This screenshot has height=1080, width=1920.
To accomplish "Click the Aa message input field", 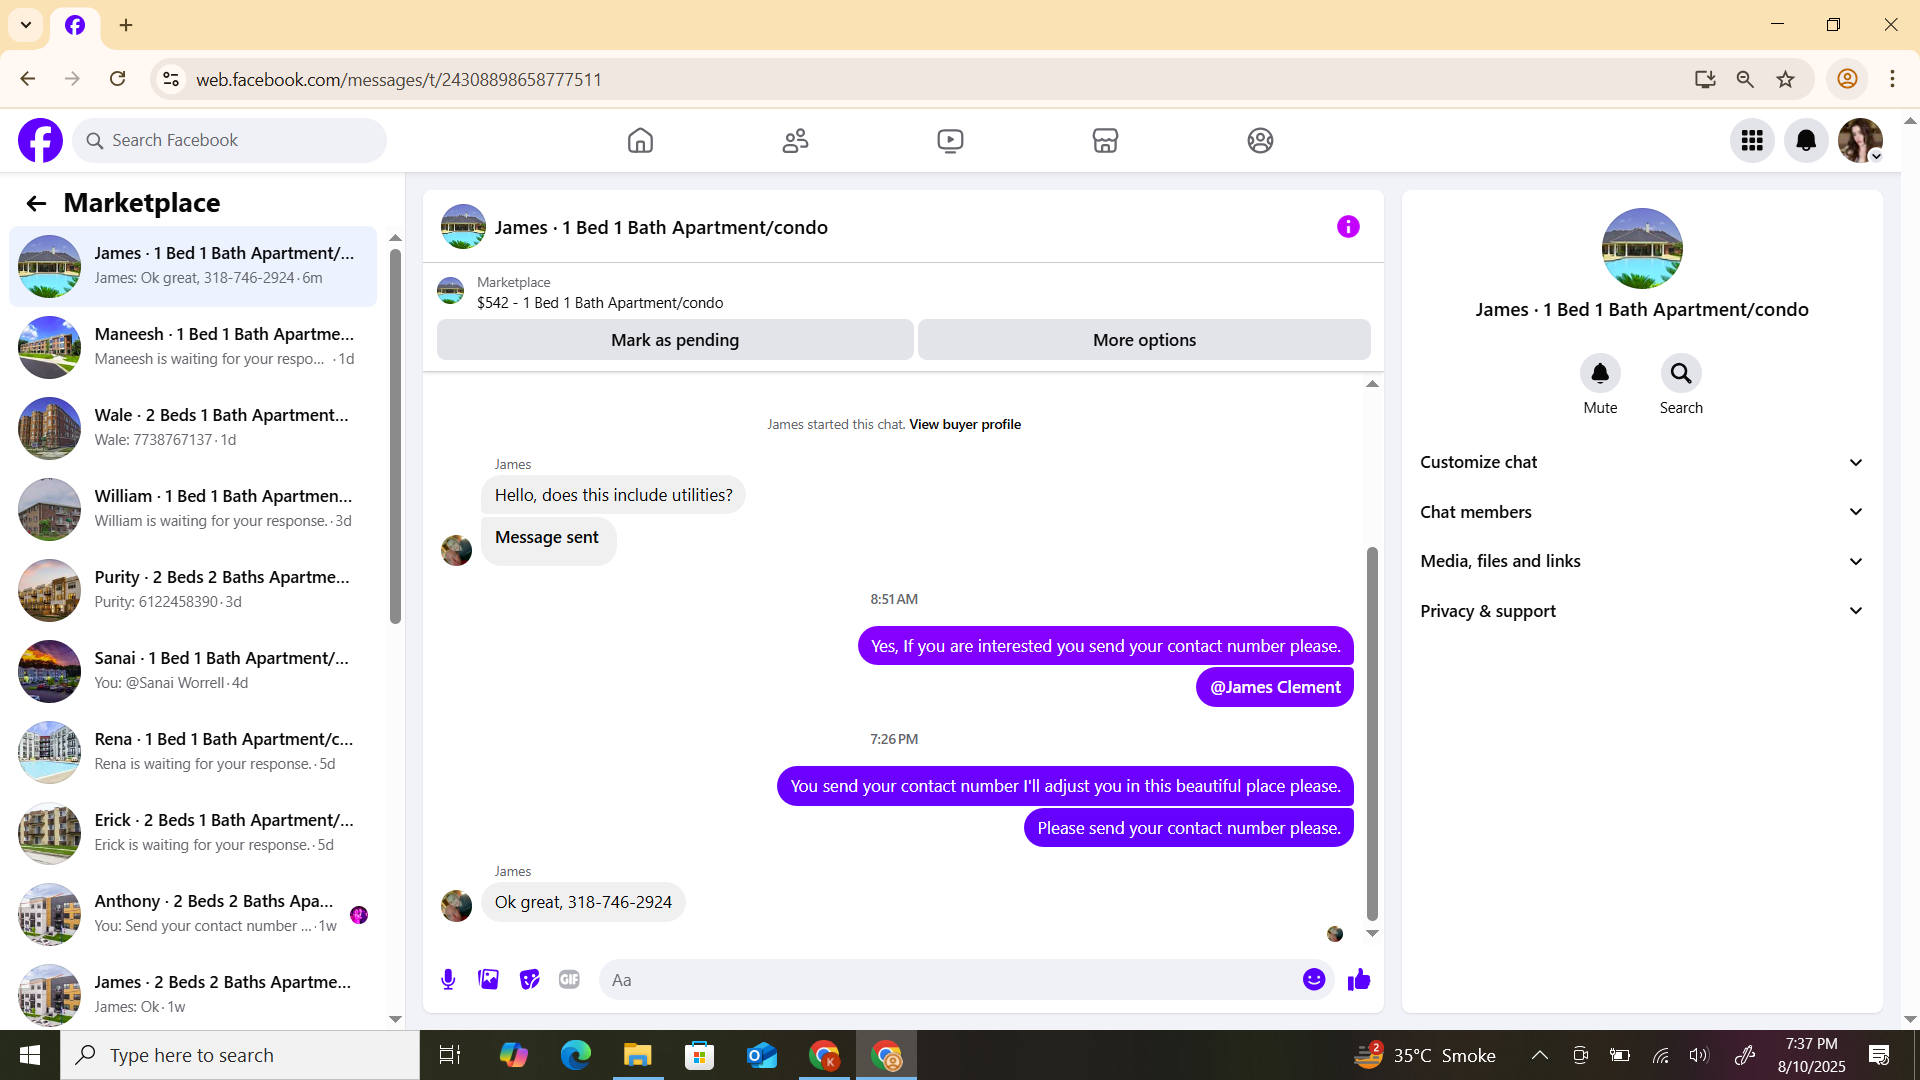I will click(950, 980).
